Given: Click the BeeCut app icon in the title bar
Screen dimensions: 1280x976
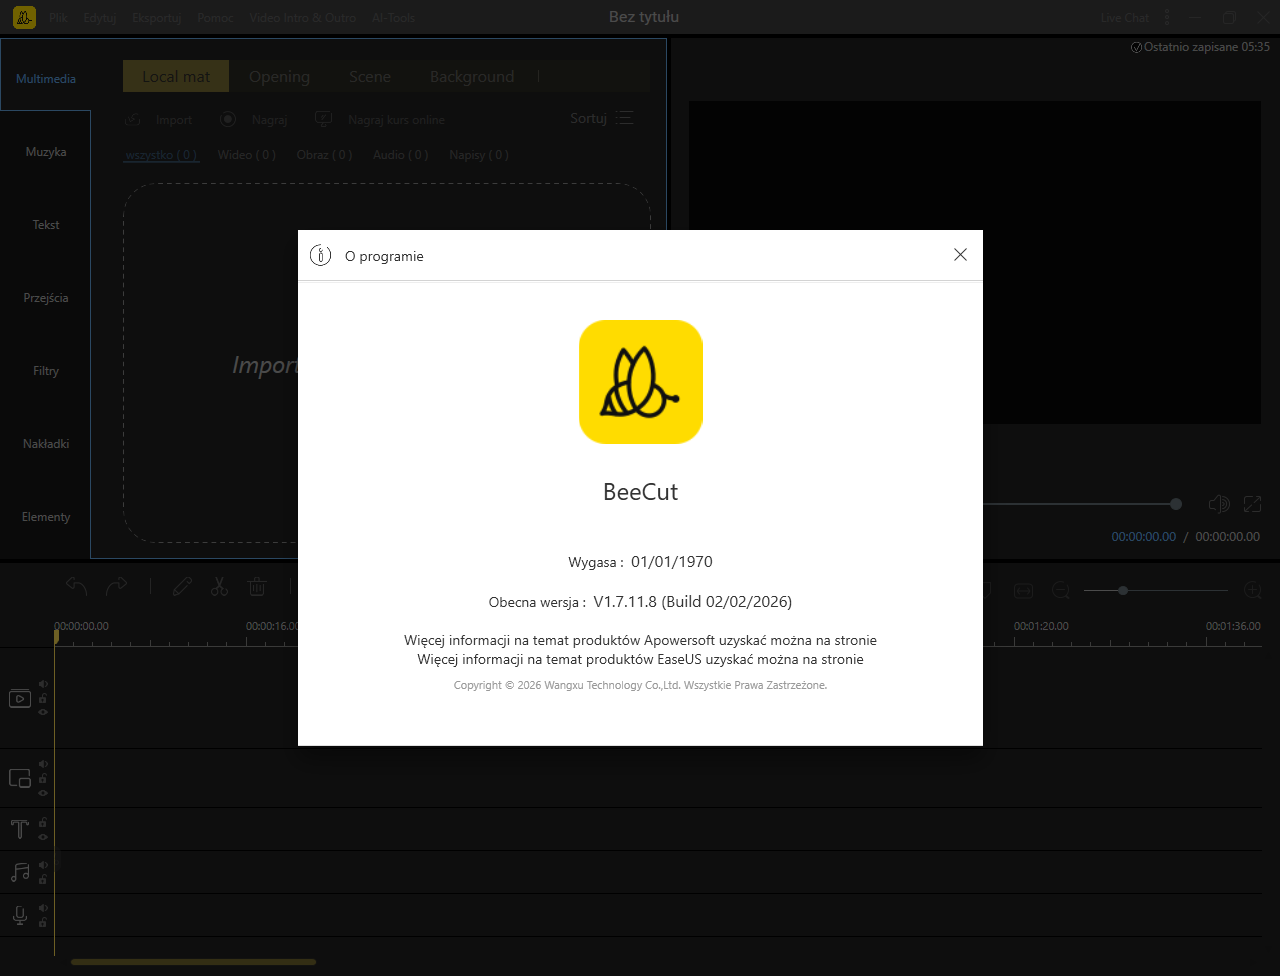Looking at the screenshot, I should click(24, 18).
